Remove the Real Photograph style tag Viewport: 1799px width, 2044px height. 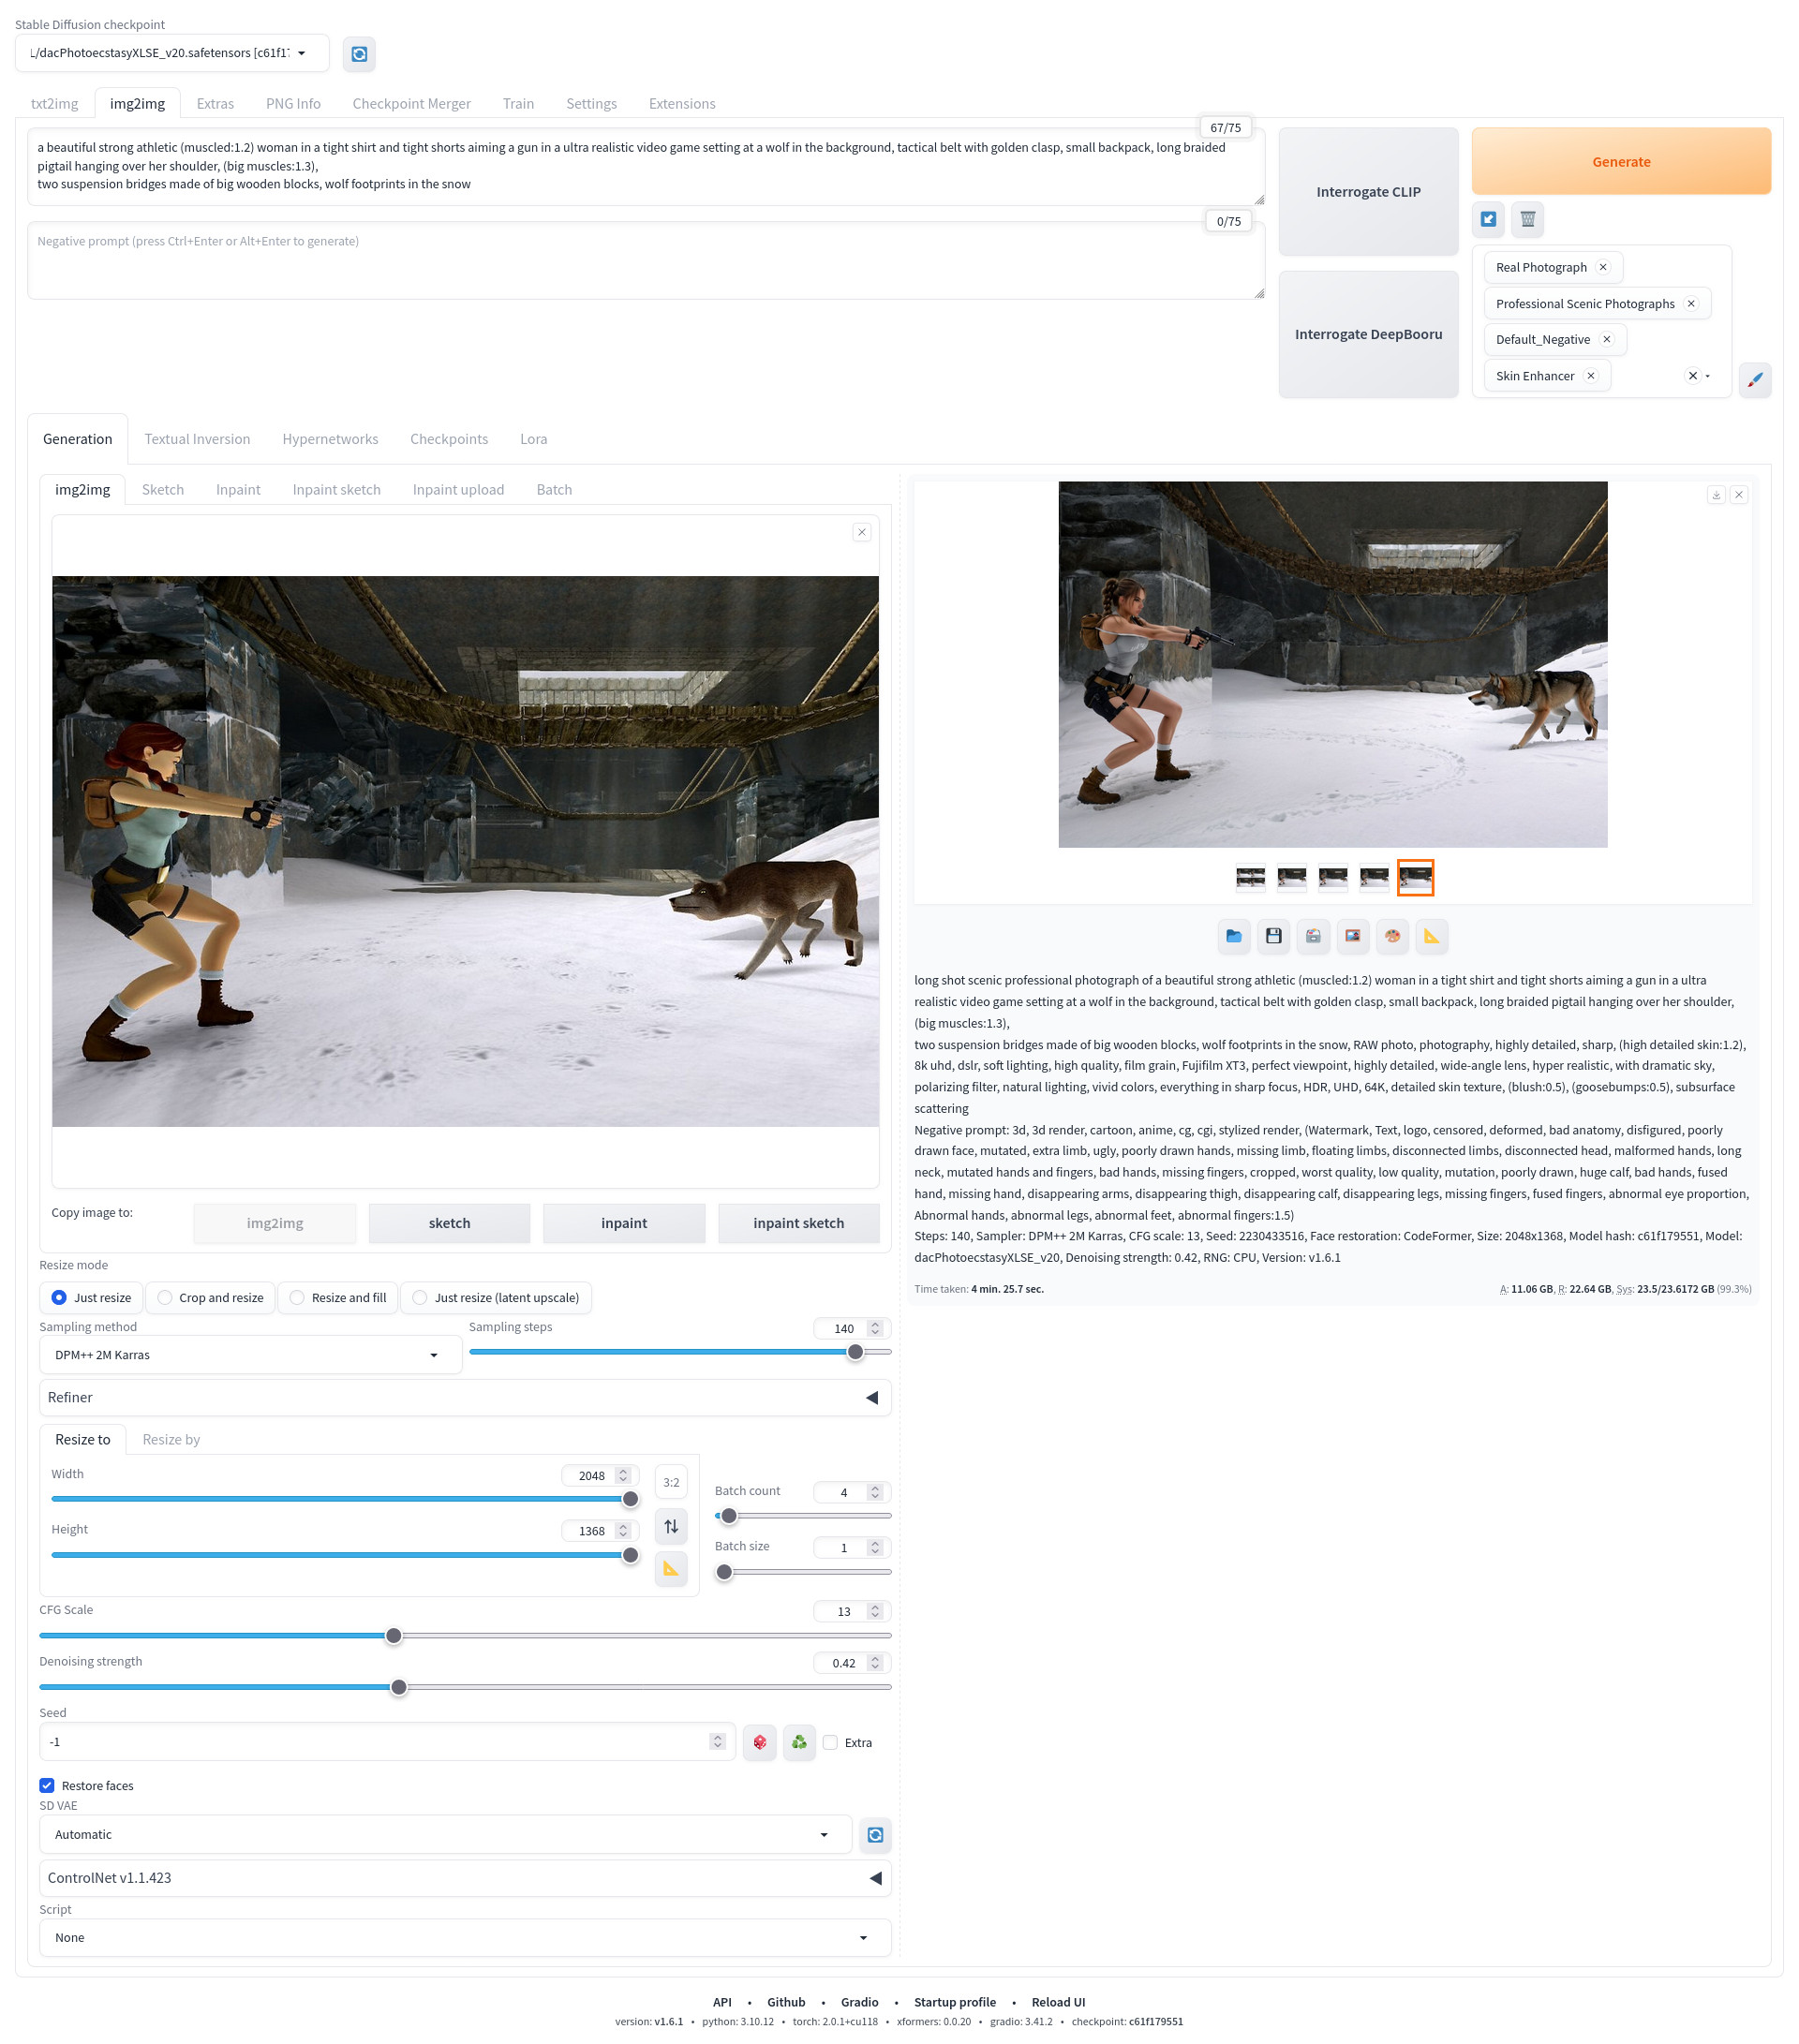coord(1603,267)
